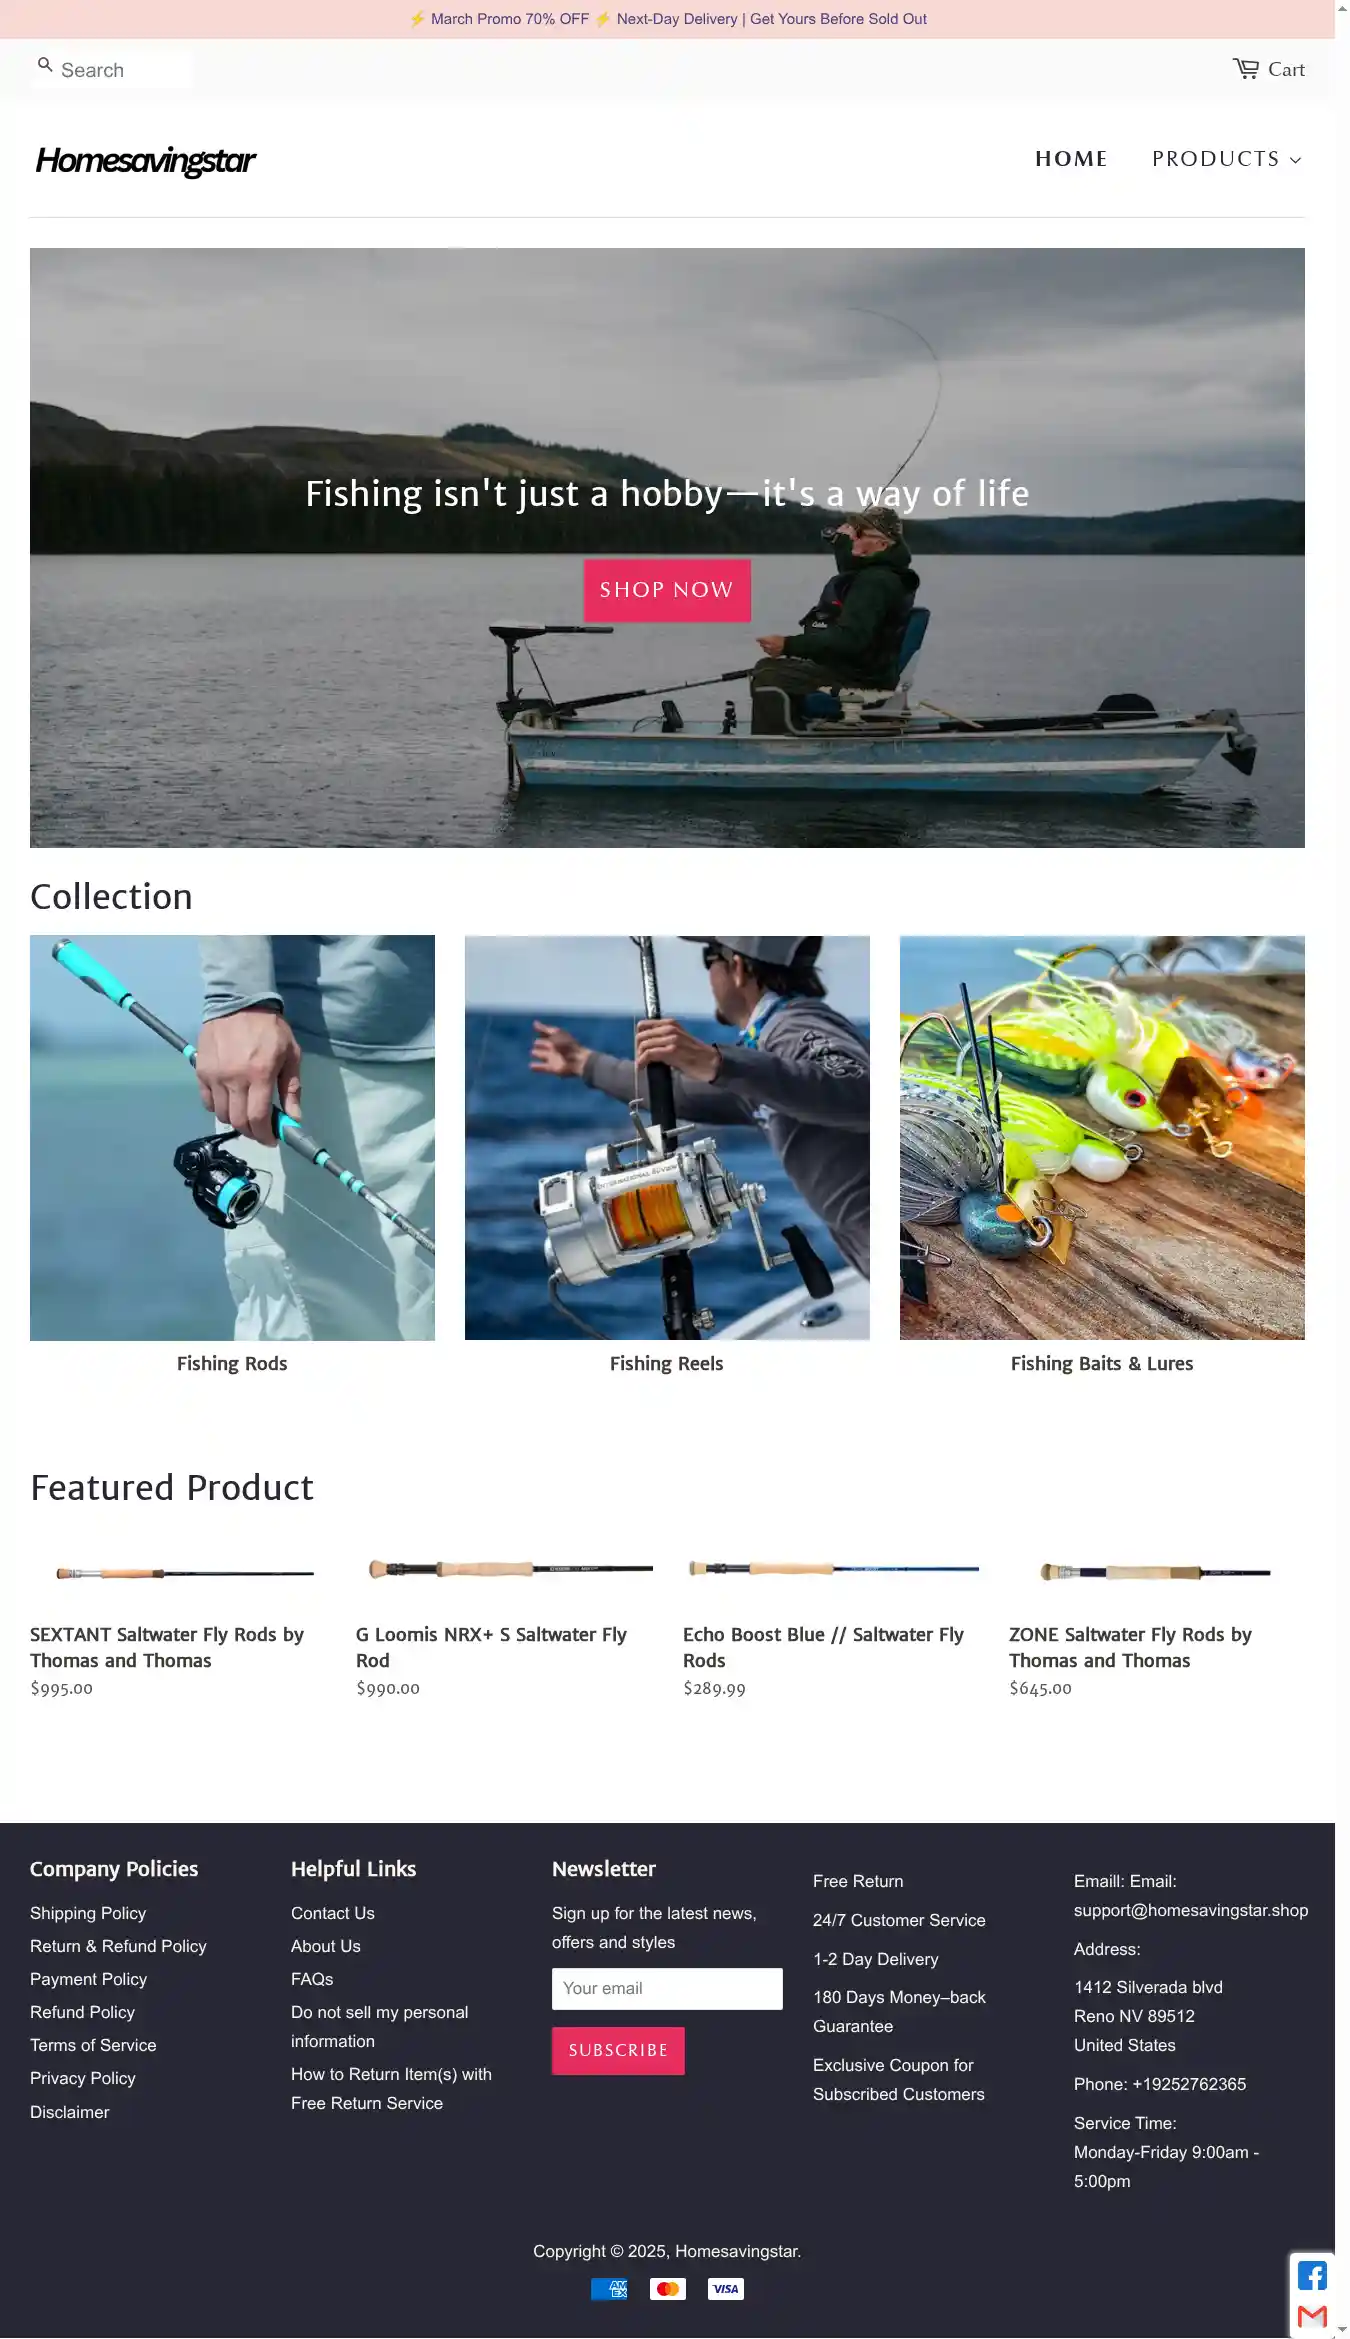Click into the Search field
Screen dimensions: 1350x2339
pyautogui.click(x=112, y=70)
